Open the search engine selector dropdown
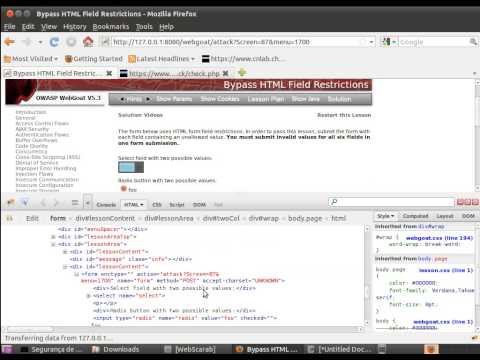Viewport: 480px width, 360px height. 389,42
